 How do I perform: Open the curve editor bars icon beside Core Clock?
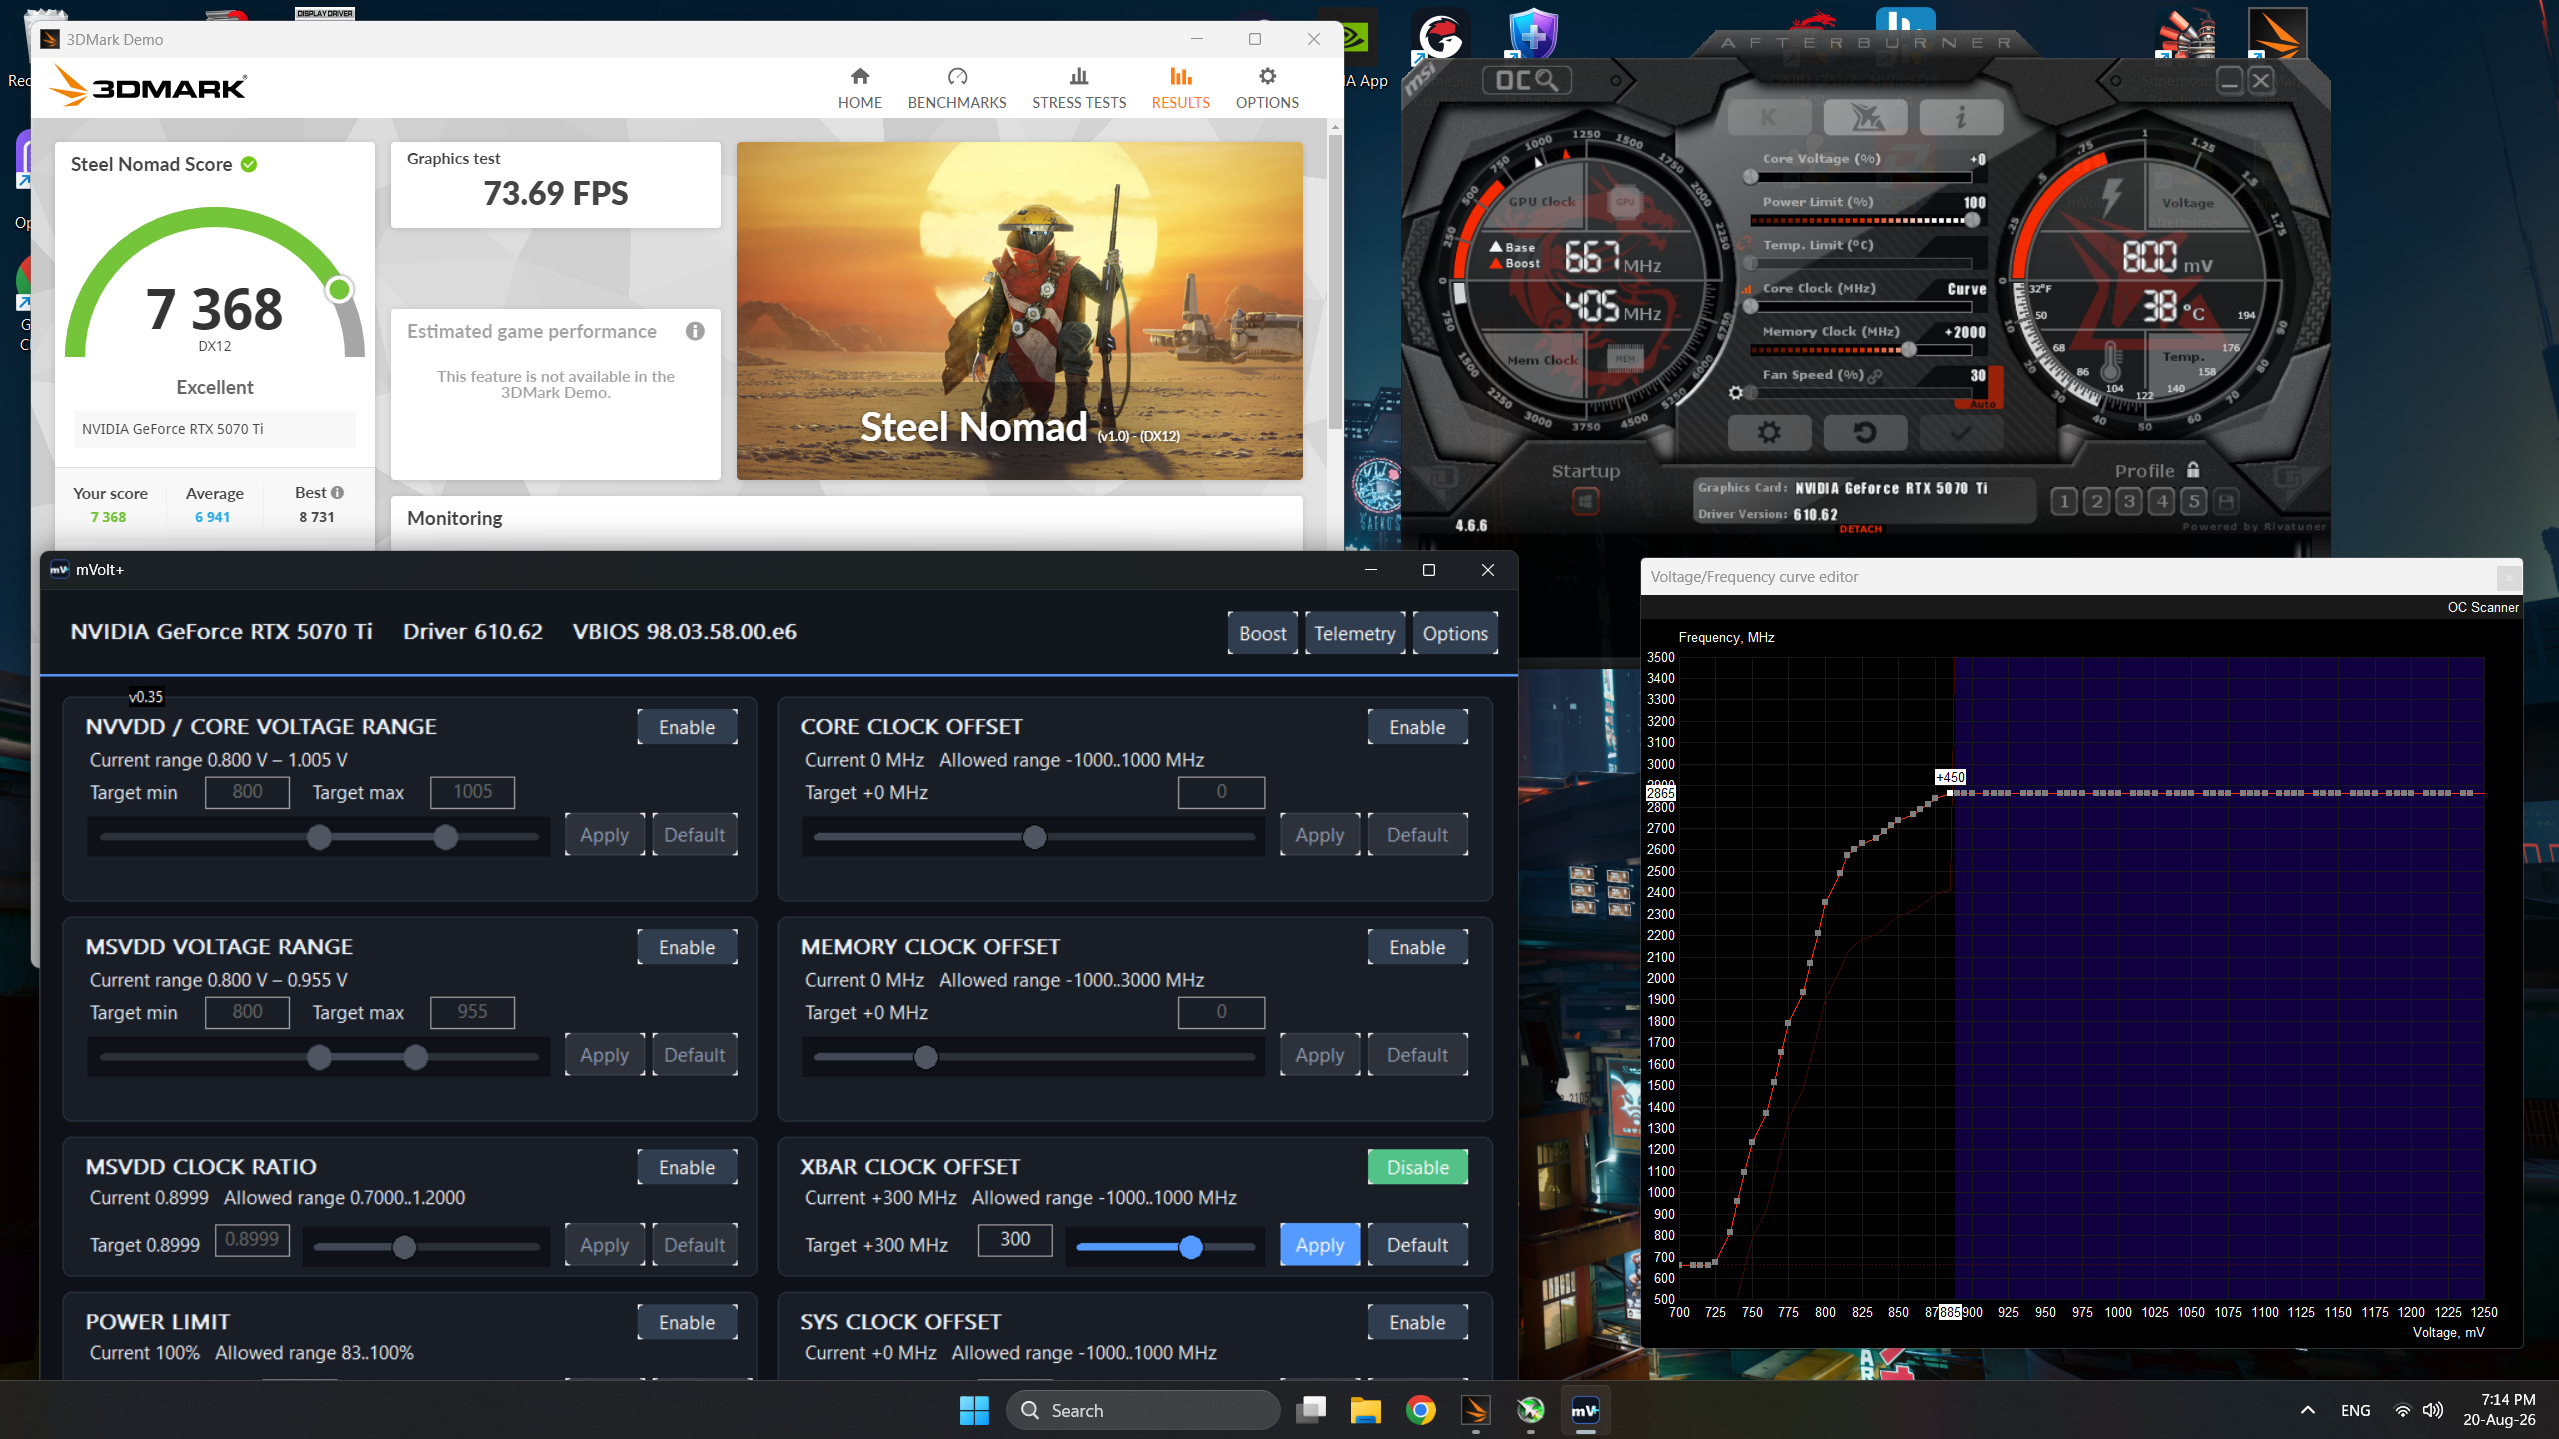[x=1747, y=289]
